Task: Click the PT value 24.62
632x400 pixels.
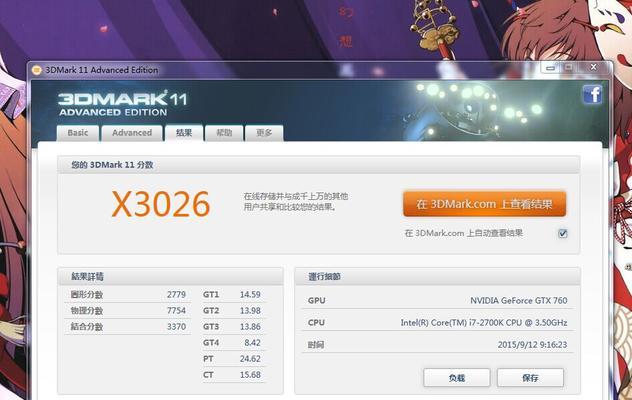Action: tap(250, 358)
